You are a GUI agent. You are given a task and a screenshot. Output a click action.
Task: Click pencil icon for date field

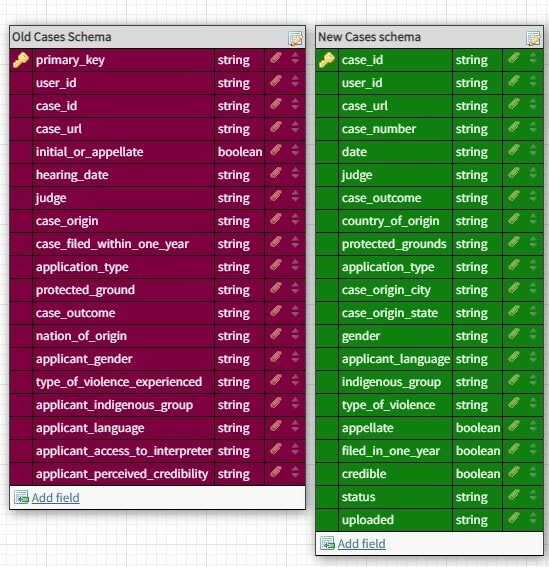pos(514,150)
